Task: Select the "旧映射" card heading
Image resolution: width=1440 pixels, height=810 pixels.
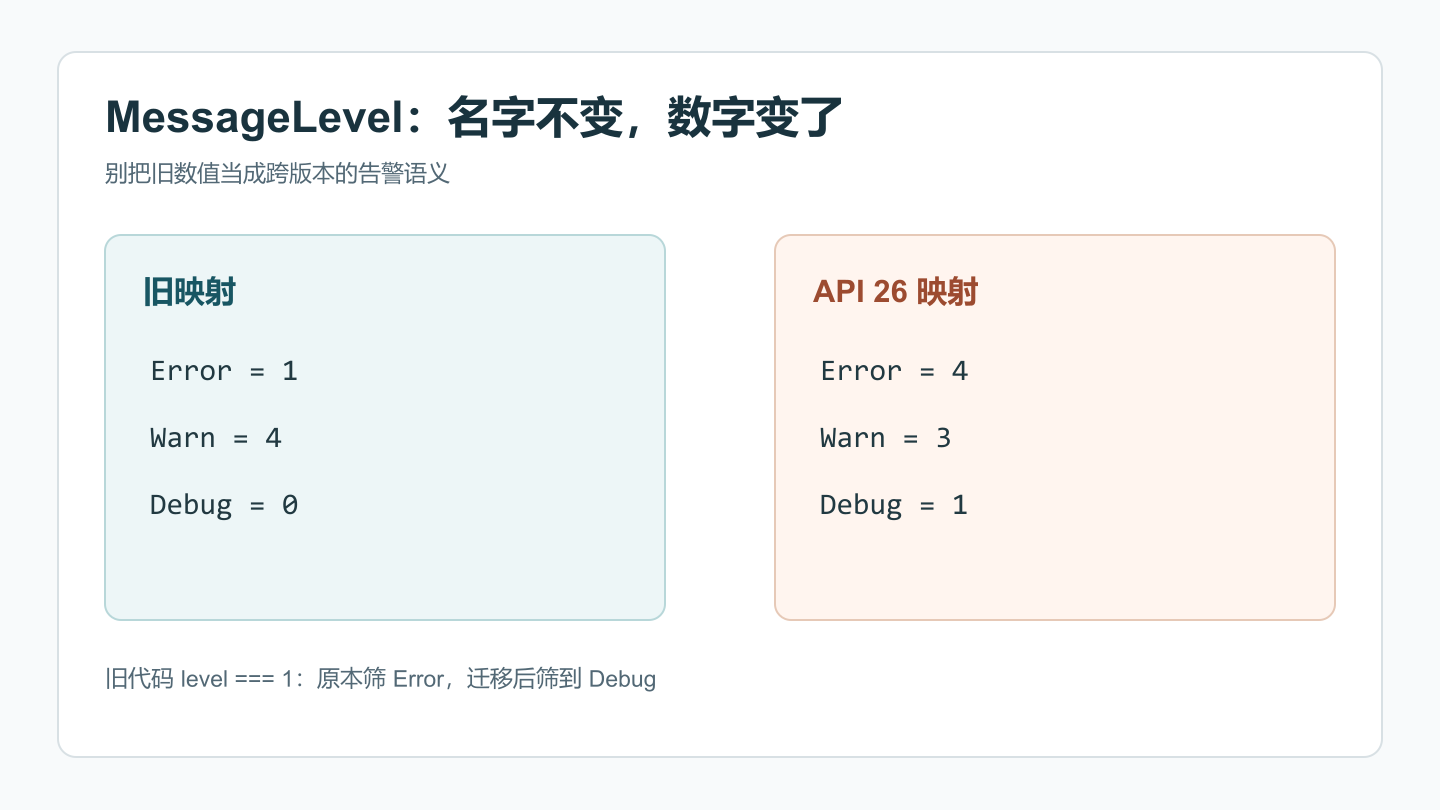Action: pyautogui.click(x=190, y=293)
